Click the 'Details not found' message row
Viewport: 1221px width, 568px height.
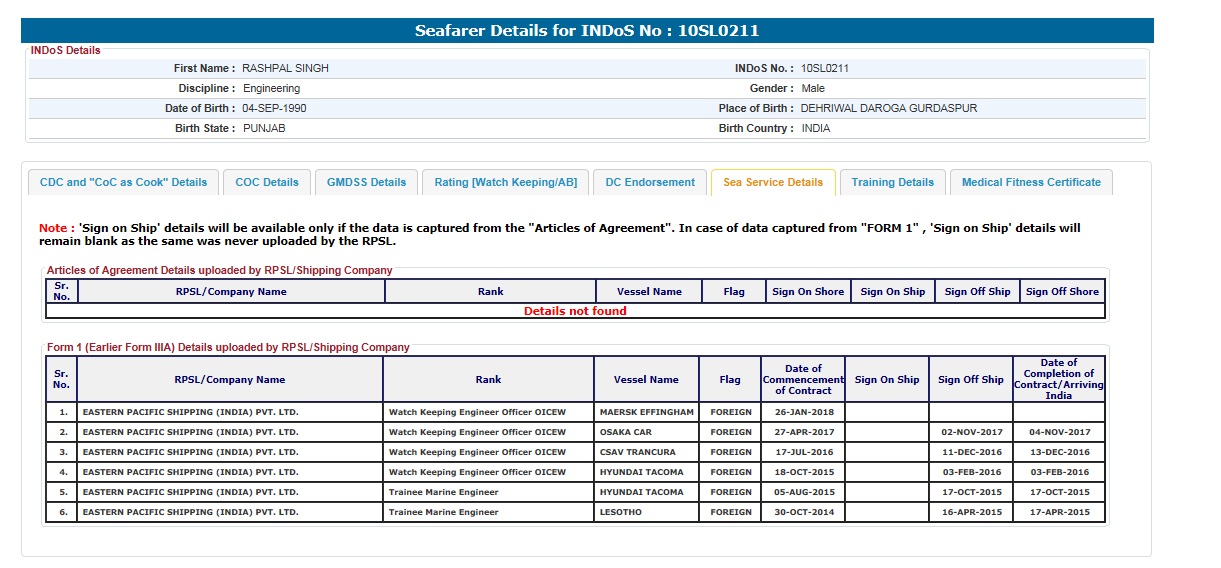(575, 311)
